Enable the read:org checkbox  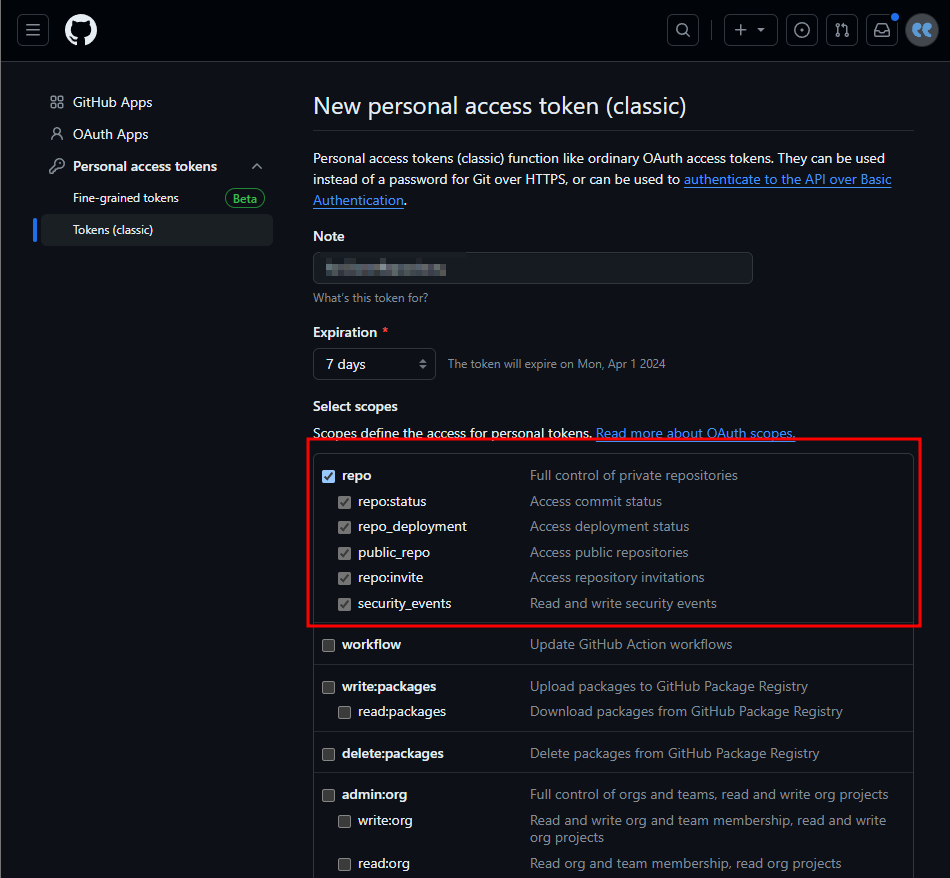pyautogui.click(x=344, y=864)
